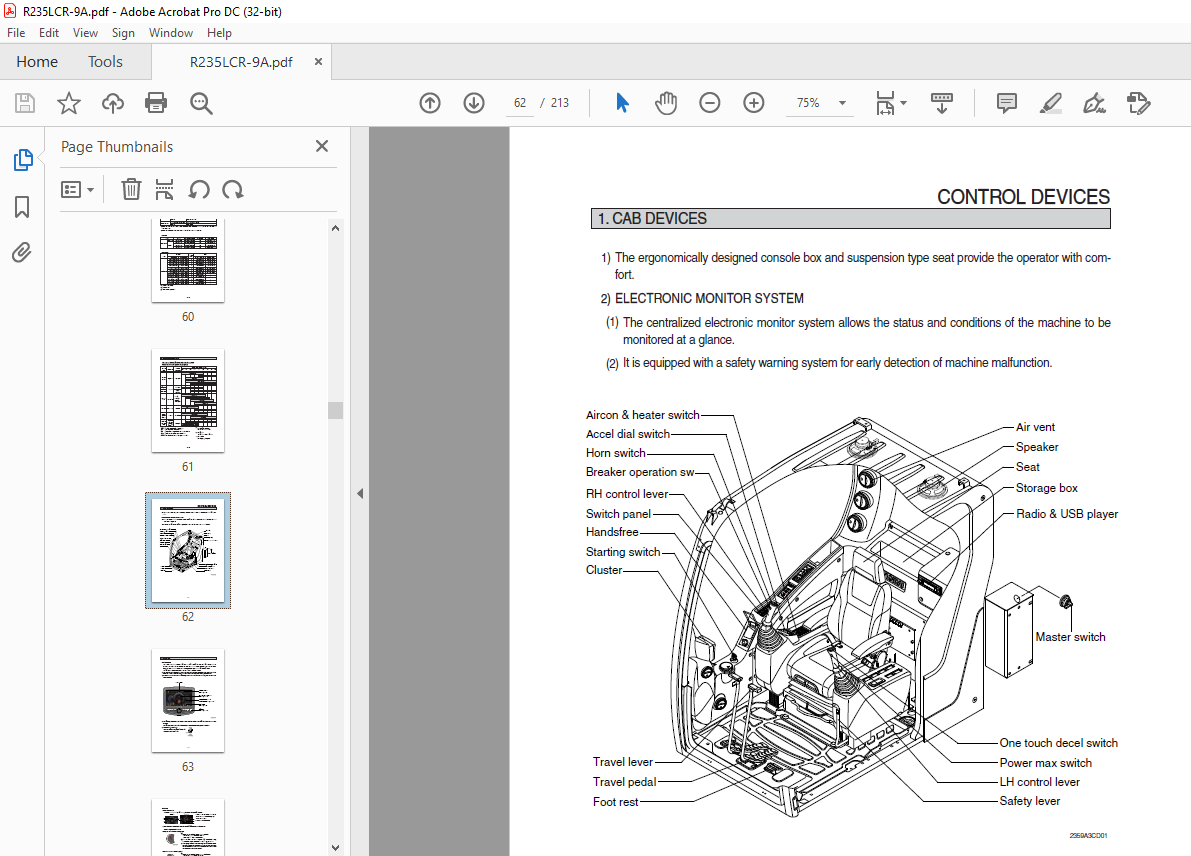Image resolution: width=1191 pixels, height=856 pixels.
Task: Open the find text magnifier tool
Action: pos(201,103)
